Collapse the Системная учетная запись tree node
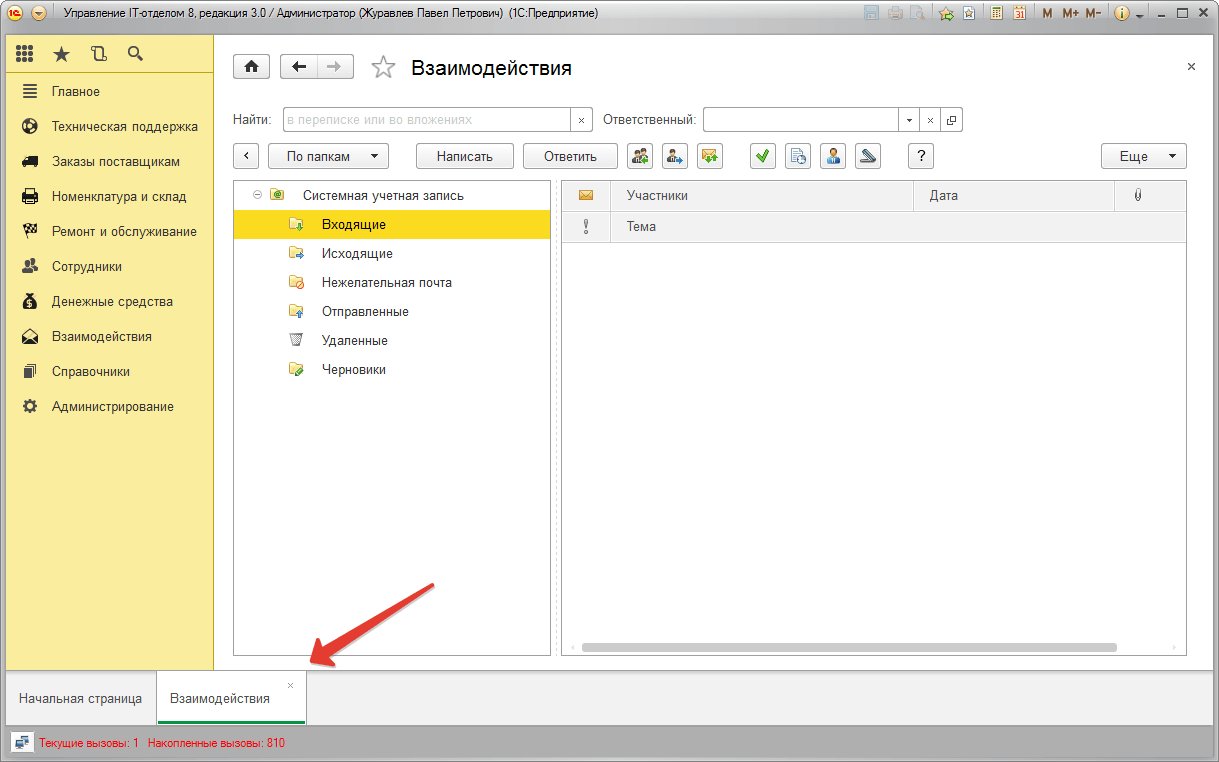The height and width of the screenshot is (762, 1219). point(257,195)
